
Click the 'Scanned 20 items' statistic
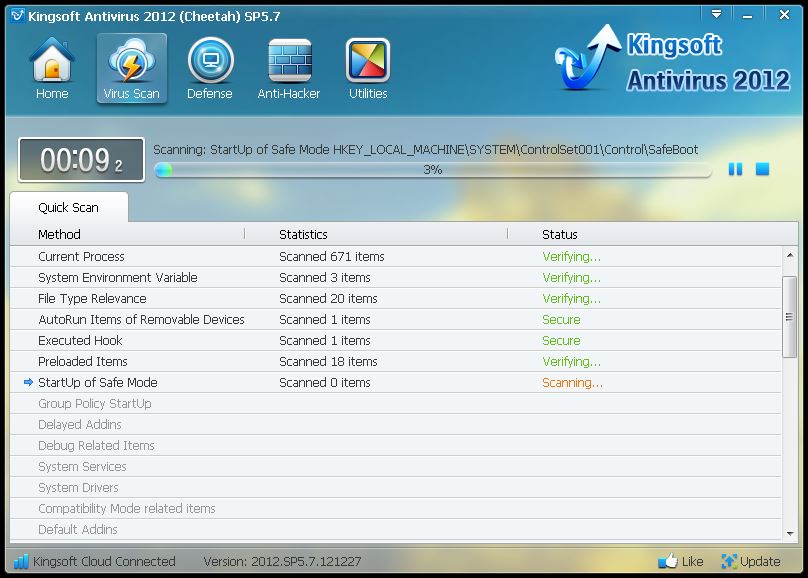pyautogui.click(x=328, y=299)
